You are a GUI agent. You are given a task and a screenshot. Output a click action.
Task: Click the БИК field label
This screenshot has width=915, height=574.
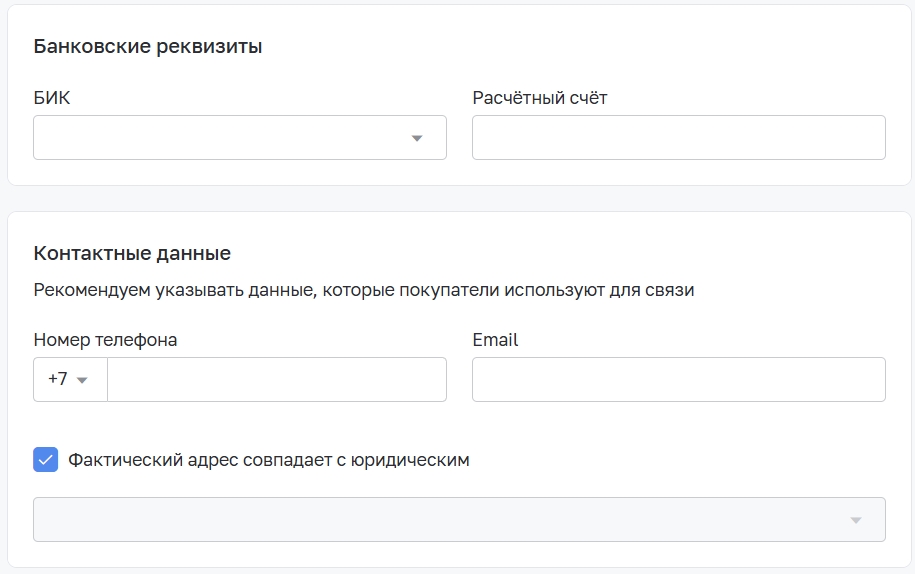[x=52, y=98]
